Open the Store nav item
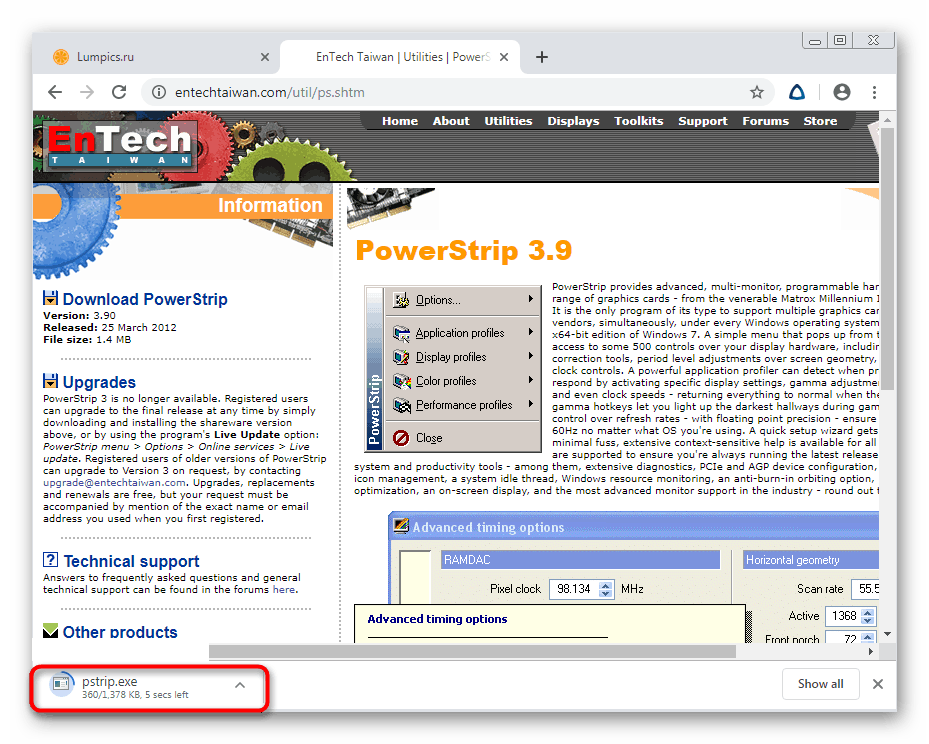 (821, 121)
